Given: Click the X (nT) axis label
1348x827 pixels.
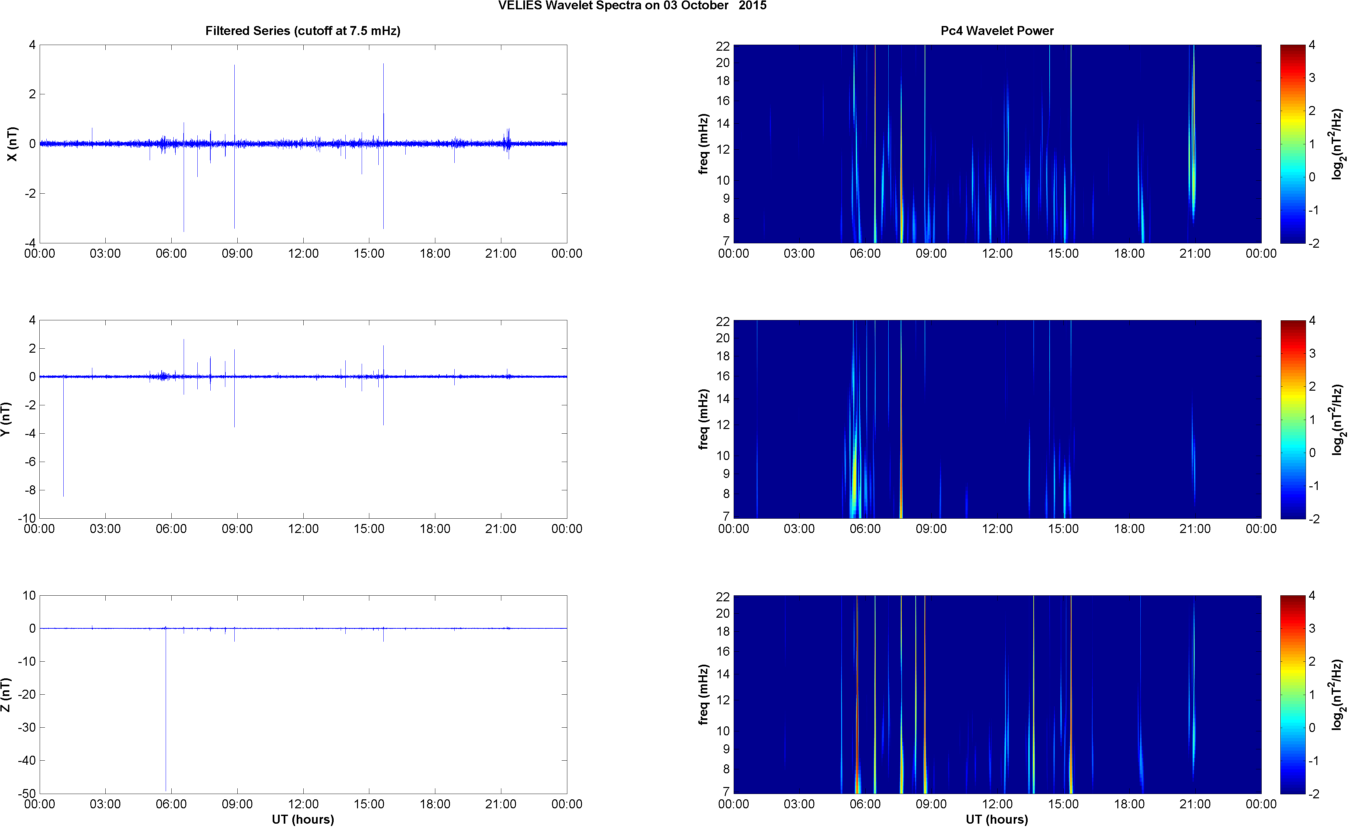Looking at the screenshot, I should pos(11,144).
